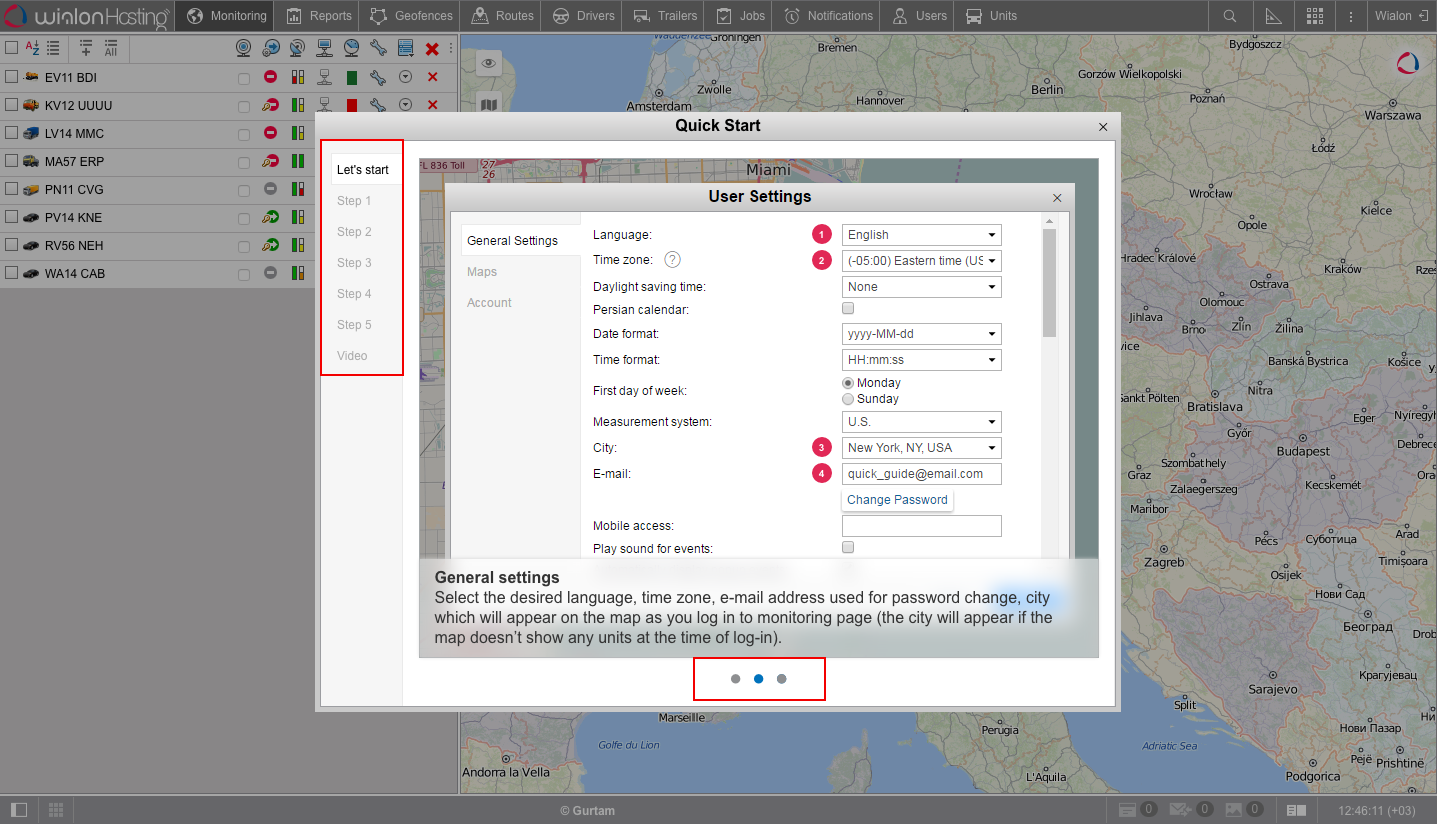Open the search tool in top bar

[1230, 16]
